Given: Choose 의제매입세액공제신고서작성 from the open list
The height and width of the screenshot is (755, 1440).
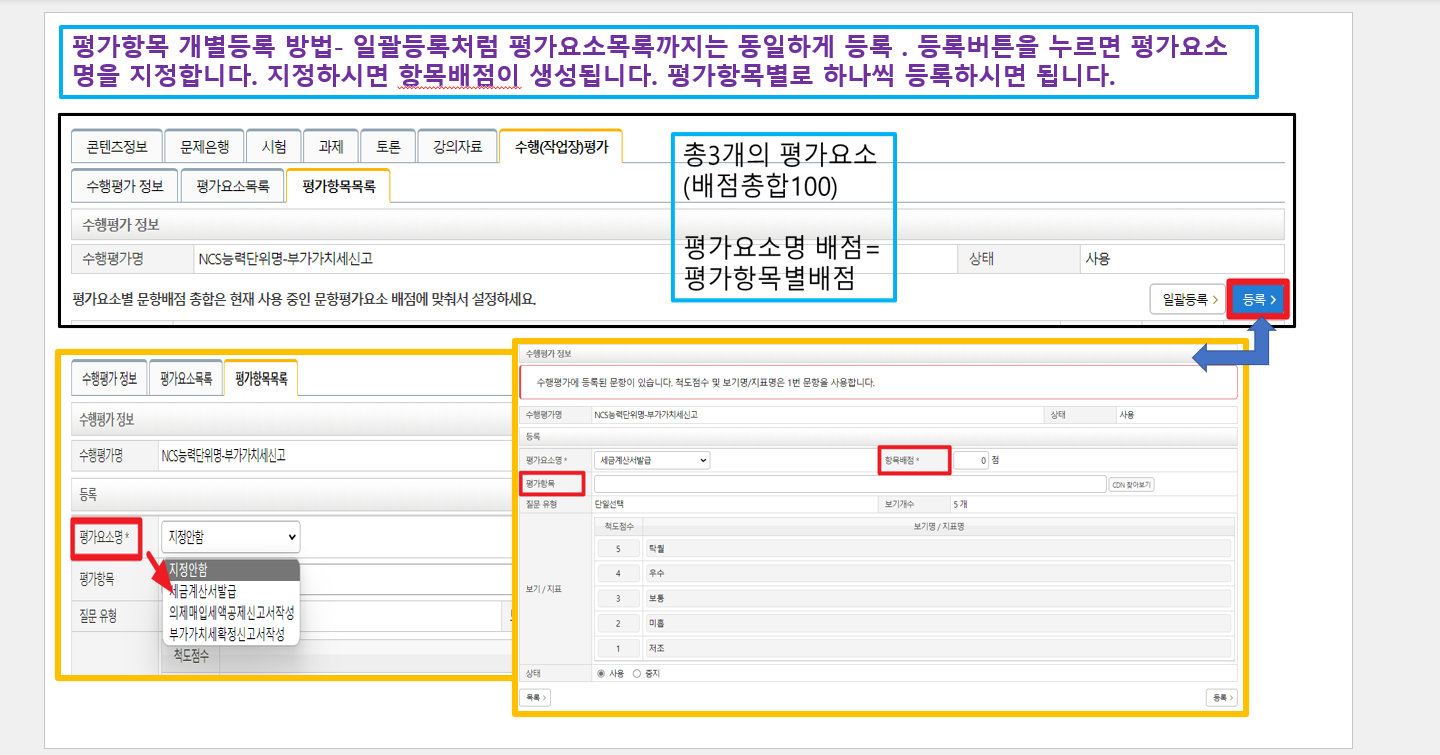Looking at the screenshot, I should 231,611.
